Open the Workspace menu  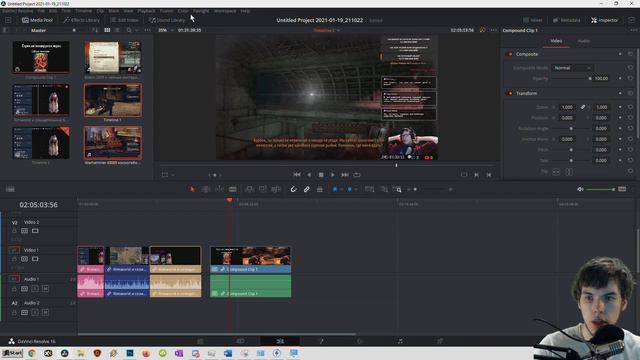pyautogui.click(x=225, y=11)
